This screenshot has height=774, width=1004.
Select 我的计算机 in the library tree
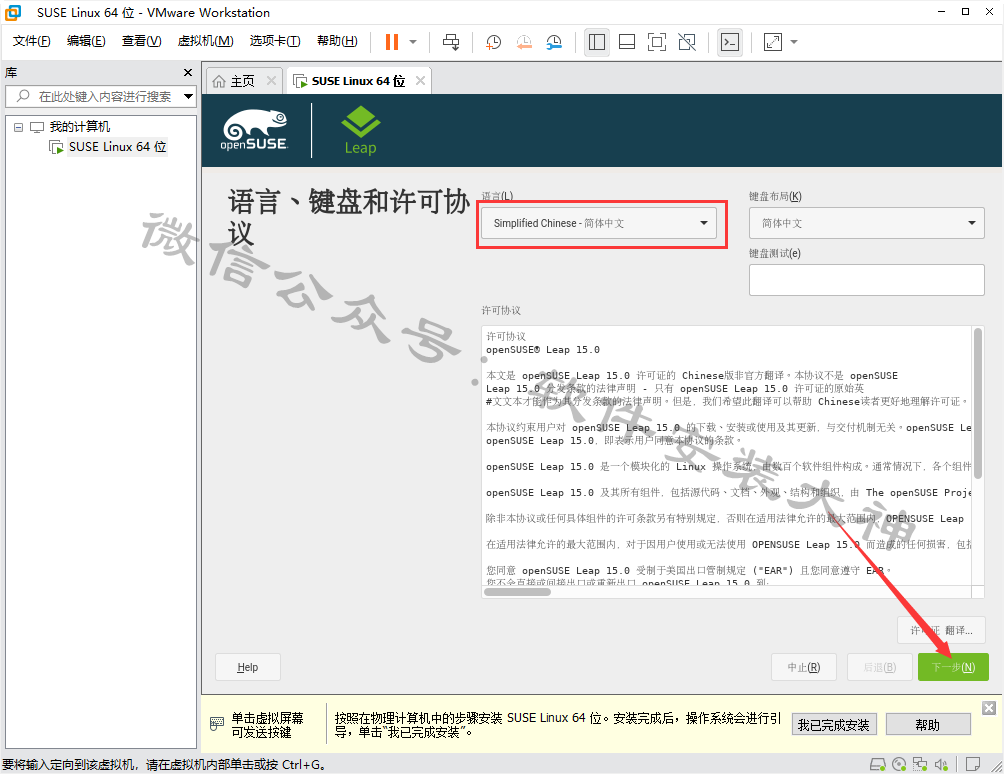pyautogui.click(x=79, y=127)
